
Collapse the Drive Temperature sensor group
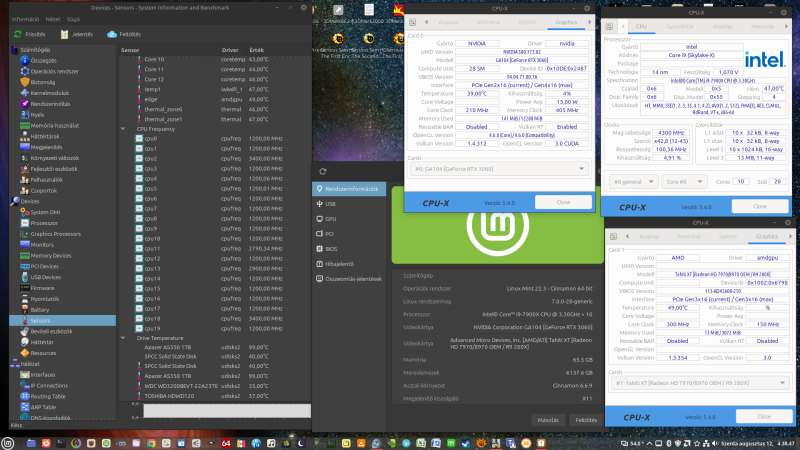click(123, 338)
